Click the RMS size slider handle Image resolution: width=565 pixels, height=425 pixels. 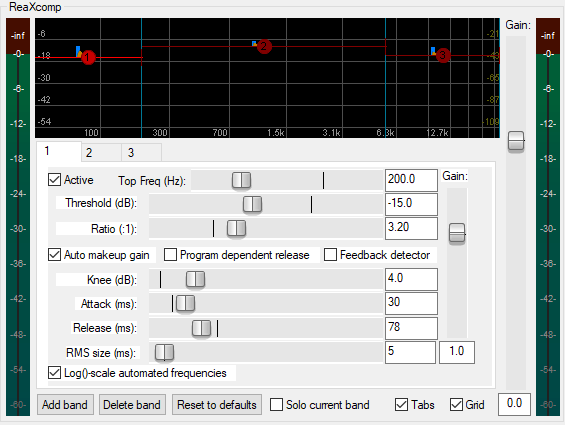(164, 353)
